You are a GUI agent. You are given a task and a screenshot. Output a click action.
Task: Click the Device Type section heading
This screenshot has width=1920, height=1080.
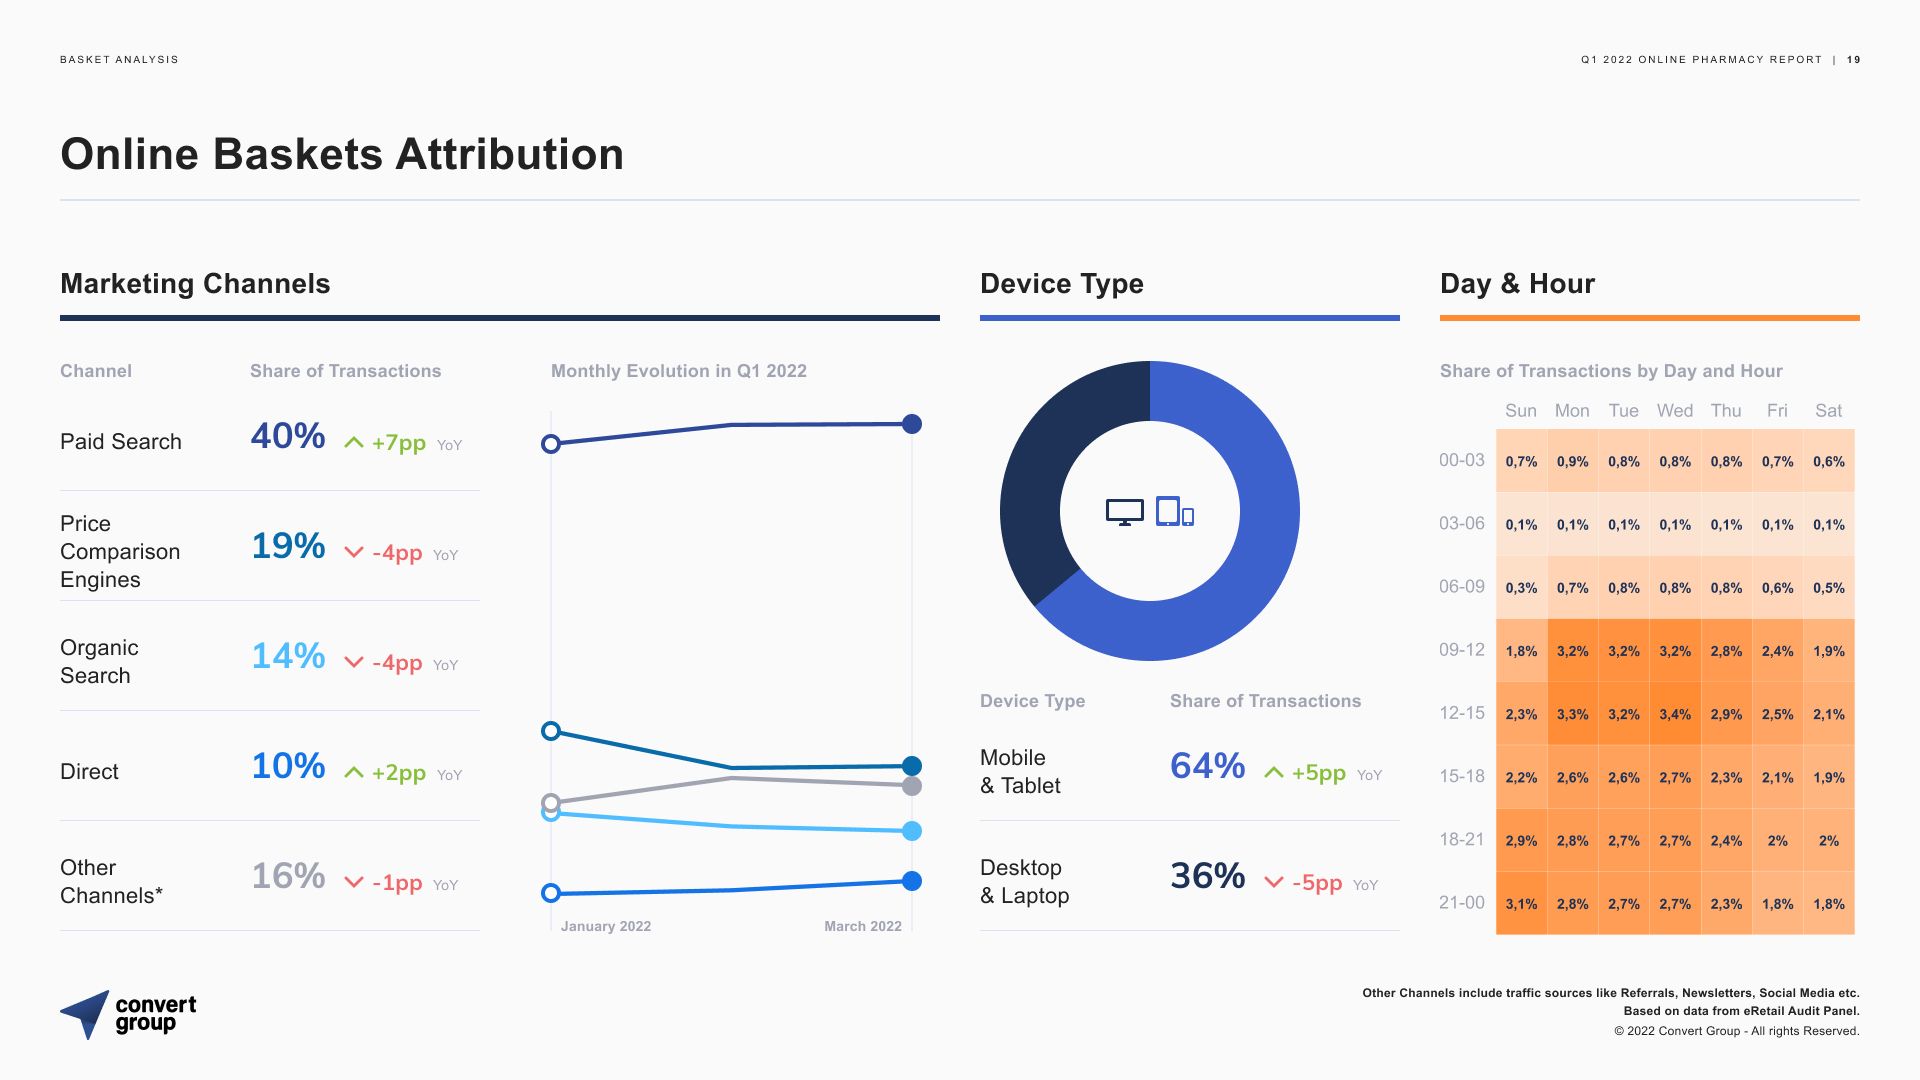(1061, 284)
